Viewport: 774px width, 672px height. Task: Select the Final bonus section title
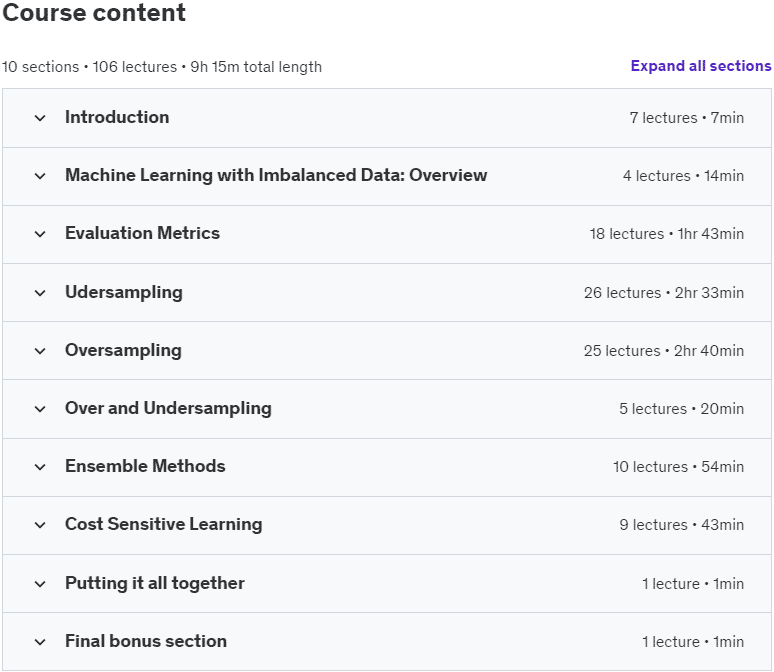pos(146,641)
